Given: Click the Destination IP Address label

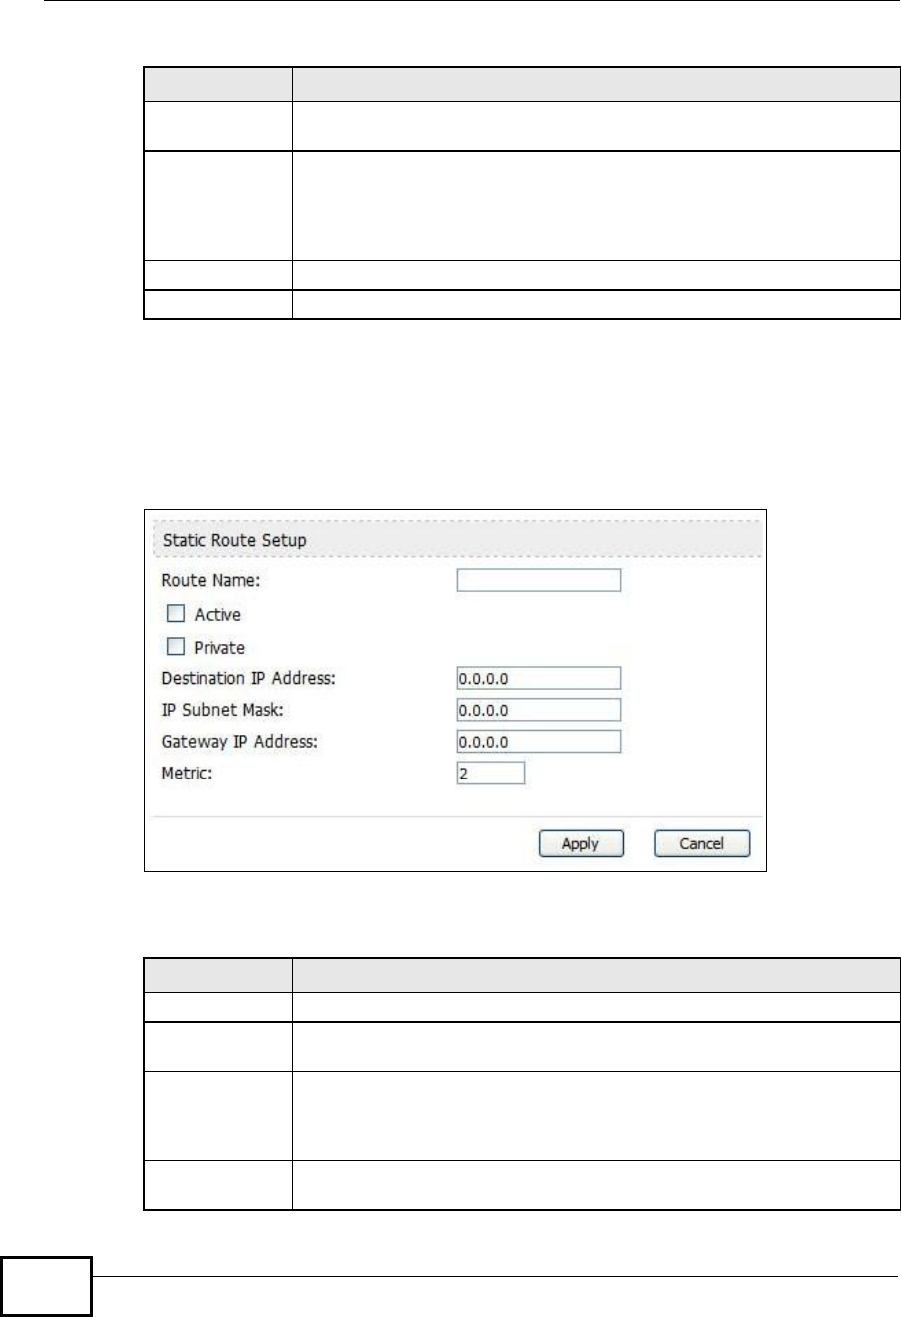Looking at the screenshot, I should pos(248,678).
